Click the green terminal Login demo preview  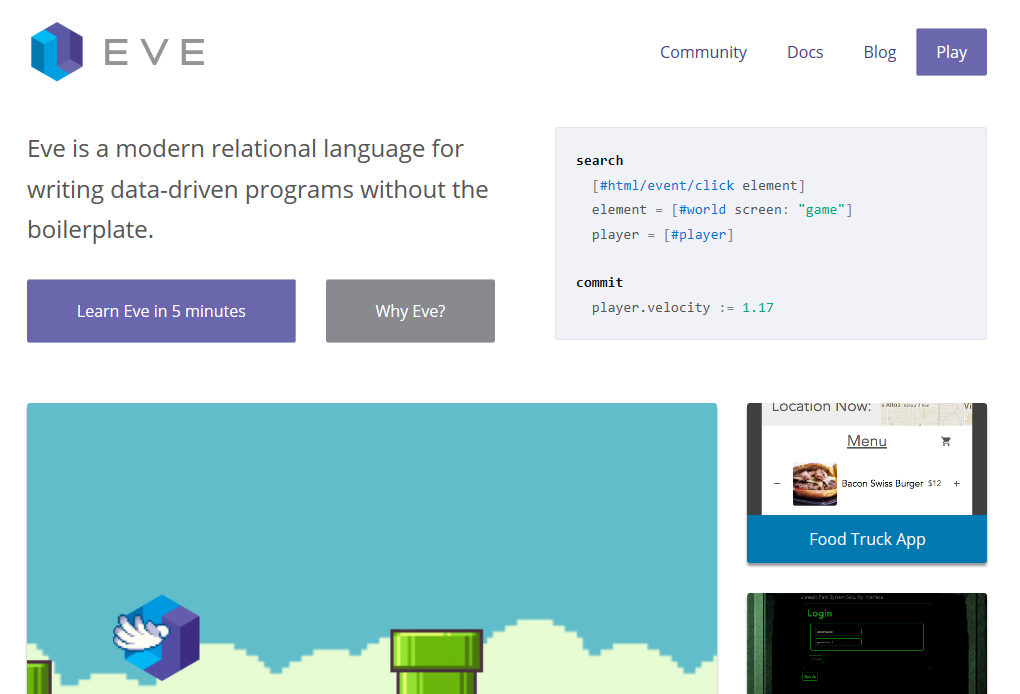pyautogui.click(x=866, y=645)
